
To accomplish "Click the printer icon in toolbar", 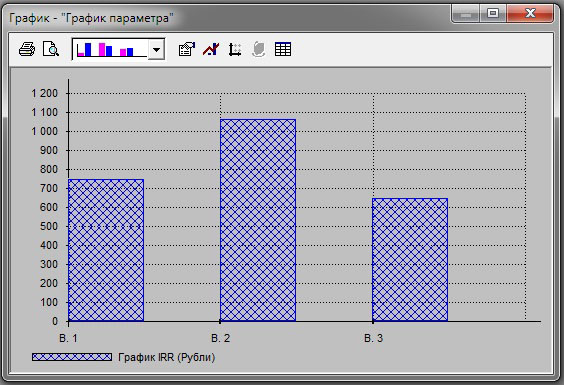I will tap(27, 49).
